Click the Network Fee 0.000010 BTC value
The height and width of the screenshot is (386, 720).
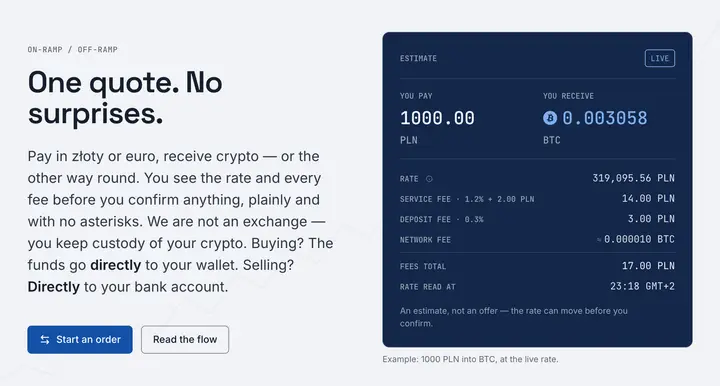[x=636, y=239]
